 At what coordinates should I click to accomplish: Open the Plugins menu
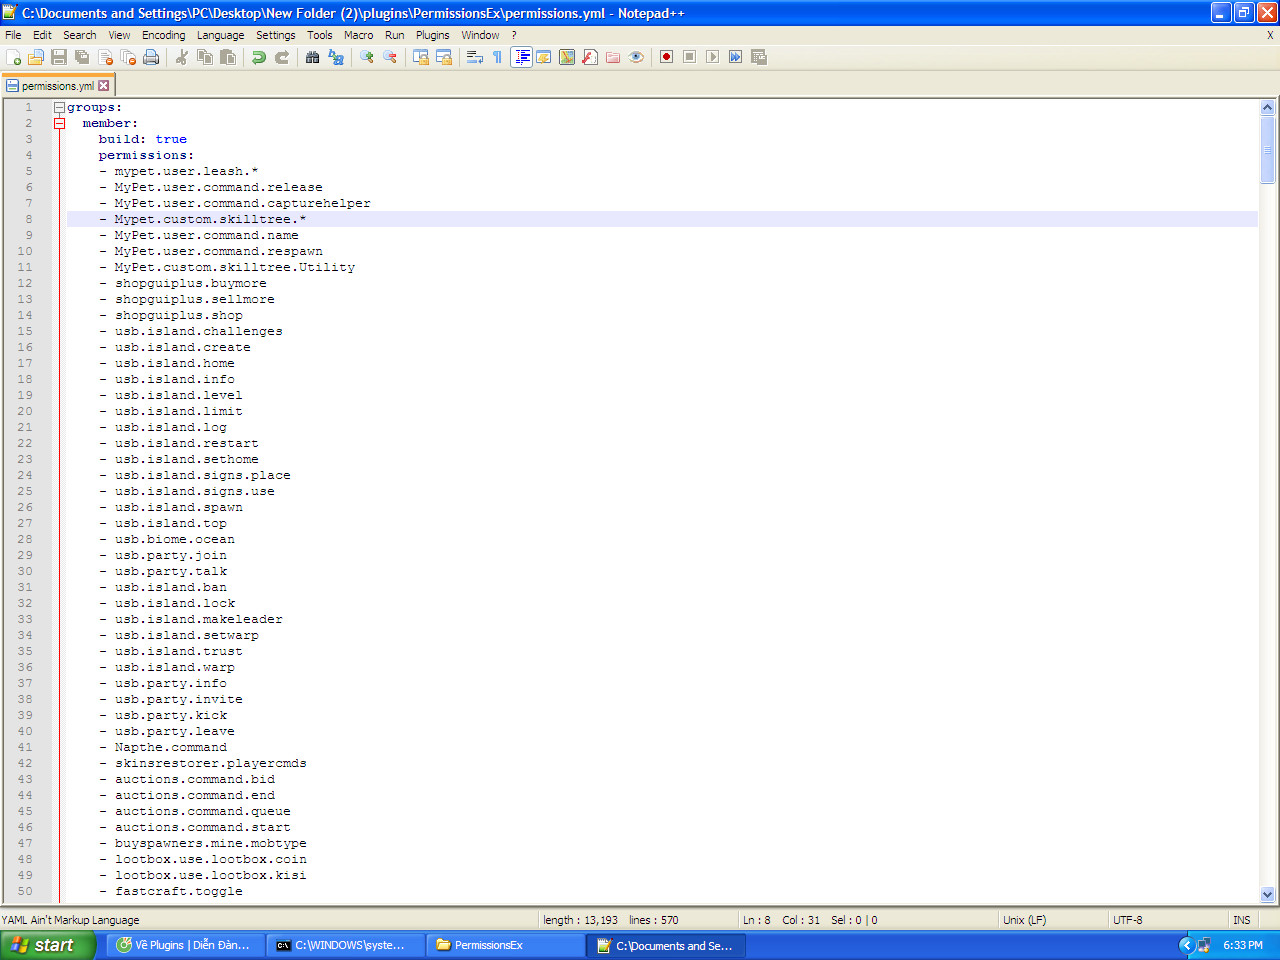433,35
